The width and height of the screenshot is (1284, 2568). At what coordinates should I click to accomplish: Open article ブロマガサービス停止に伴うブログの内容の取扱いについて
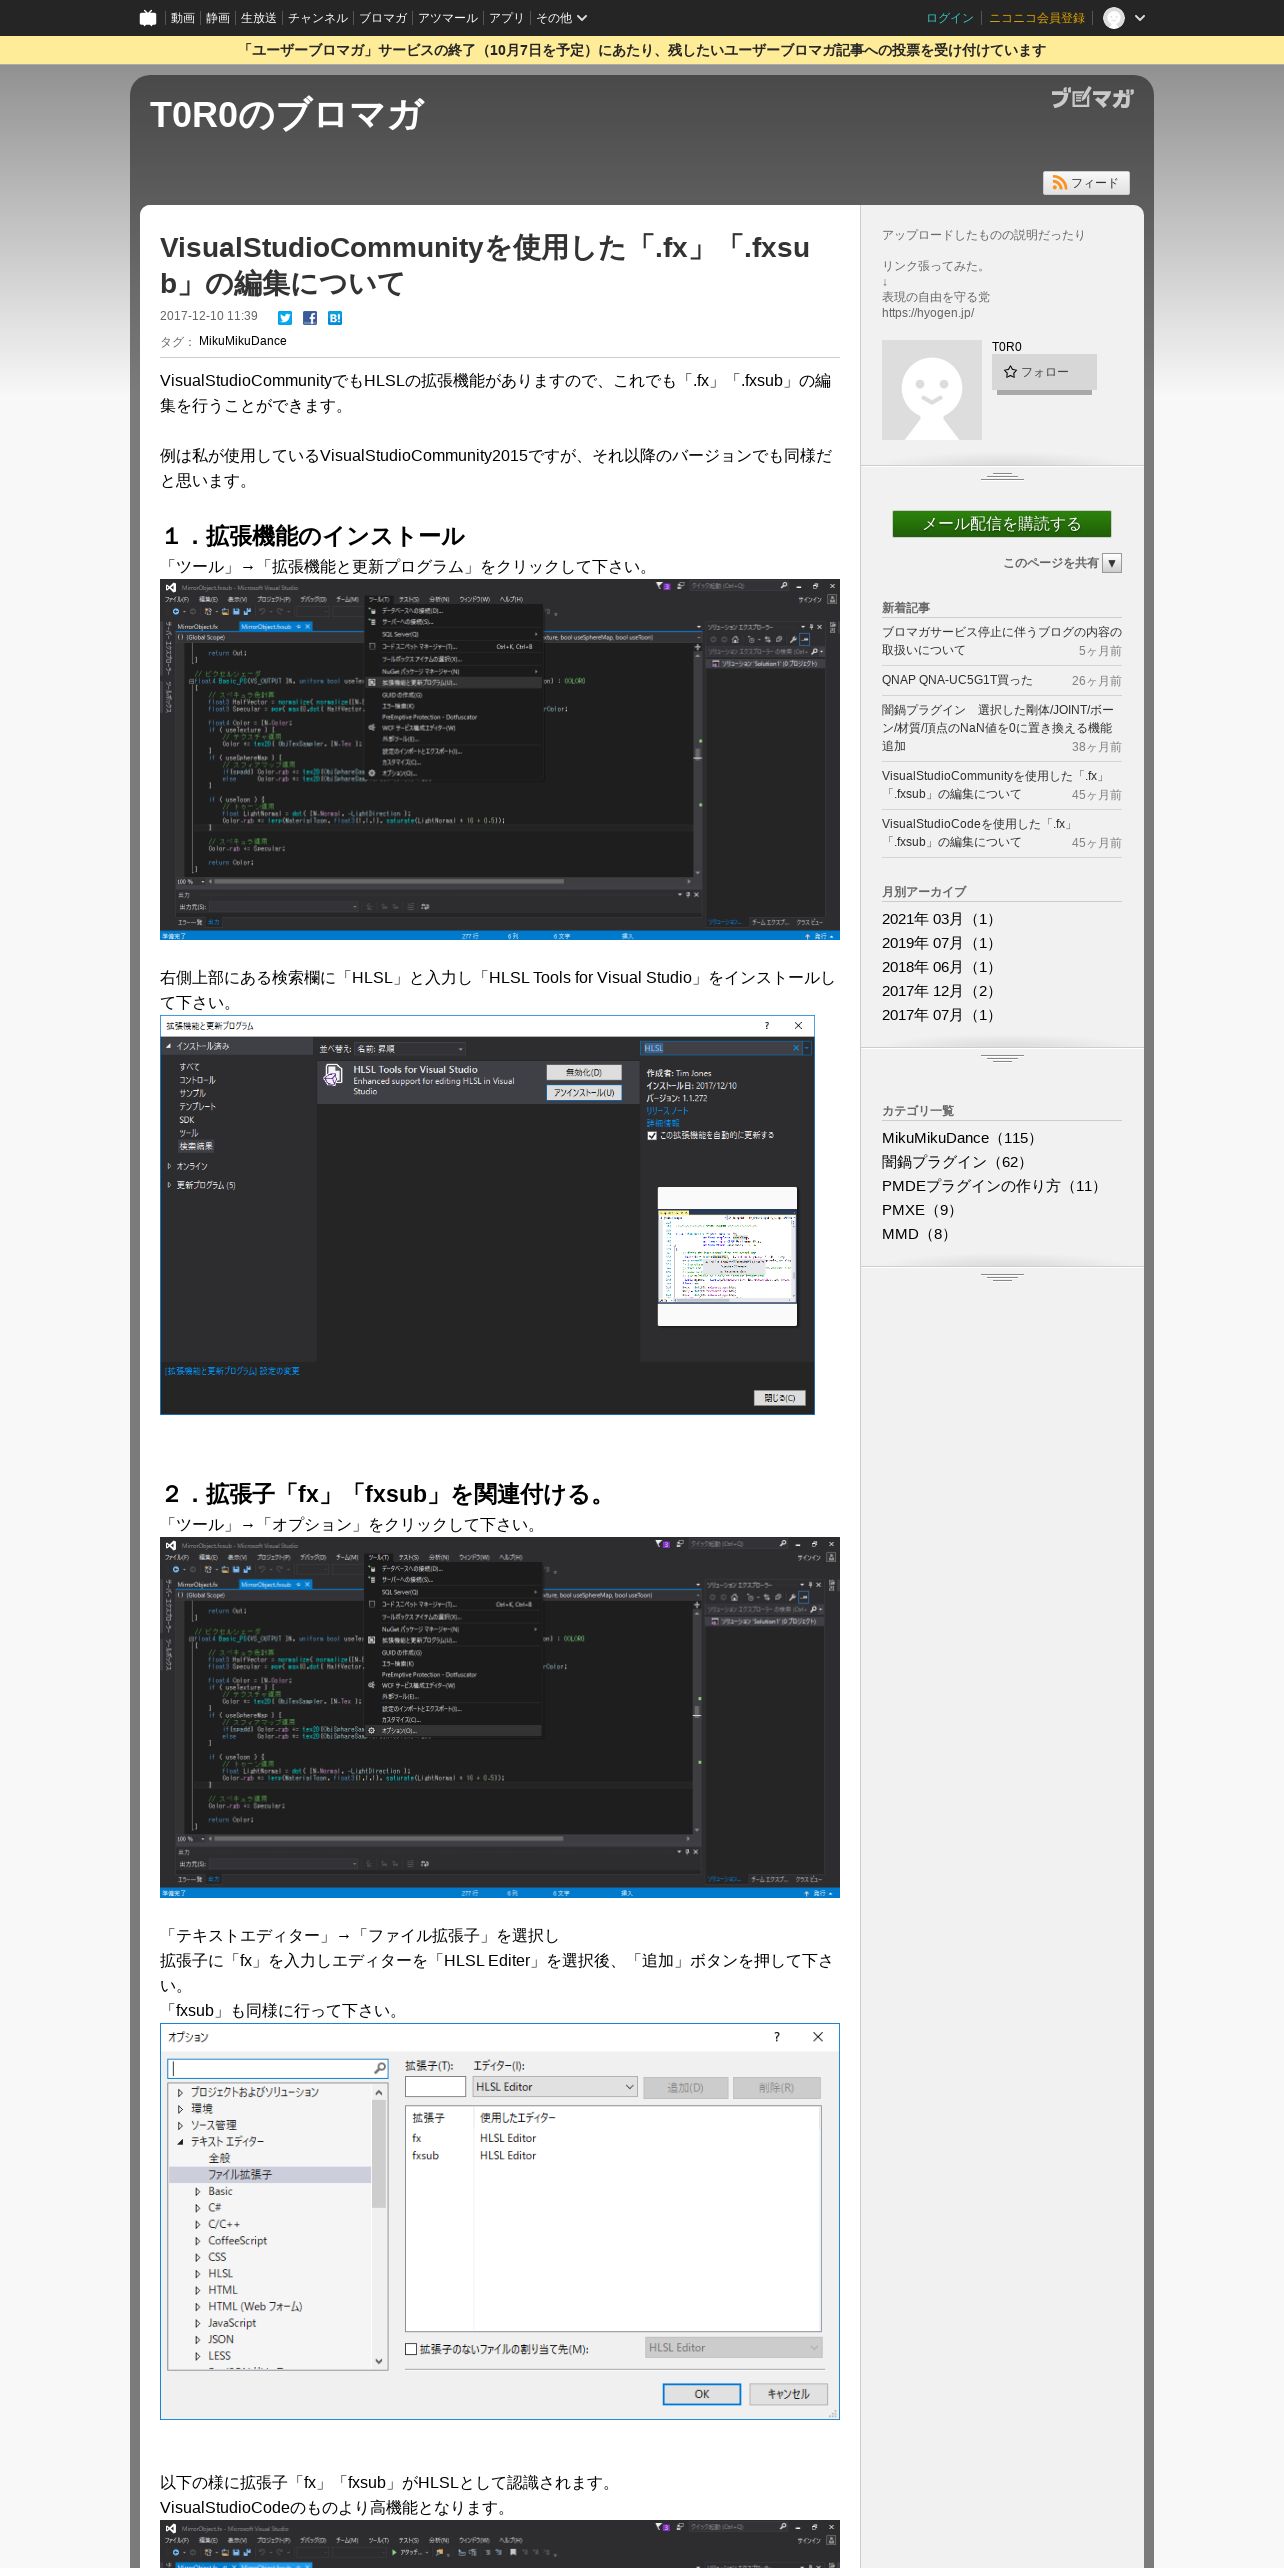click(x=1001, y=641)
